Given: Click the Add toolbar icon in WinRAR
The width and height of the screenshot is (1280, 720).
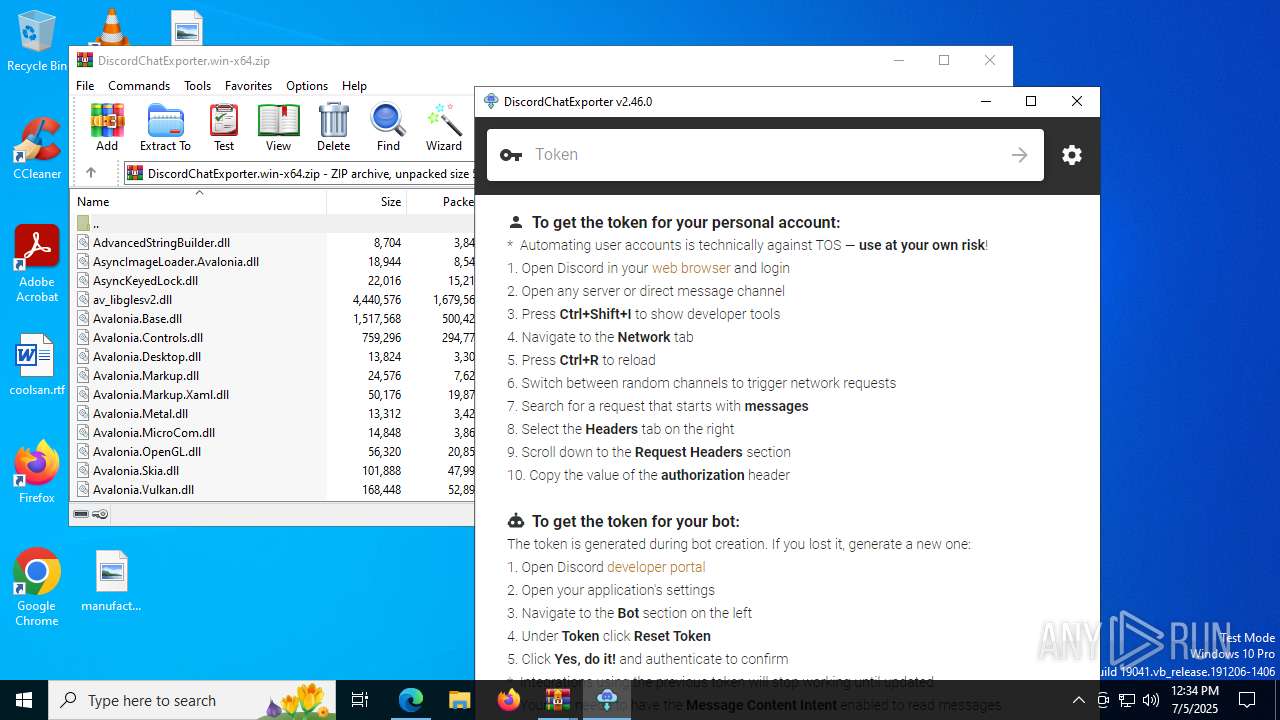Looking at the screenshot, I should (x=107, y=127).
